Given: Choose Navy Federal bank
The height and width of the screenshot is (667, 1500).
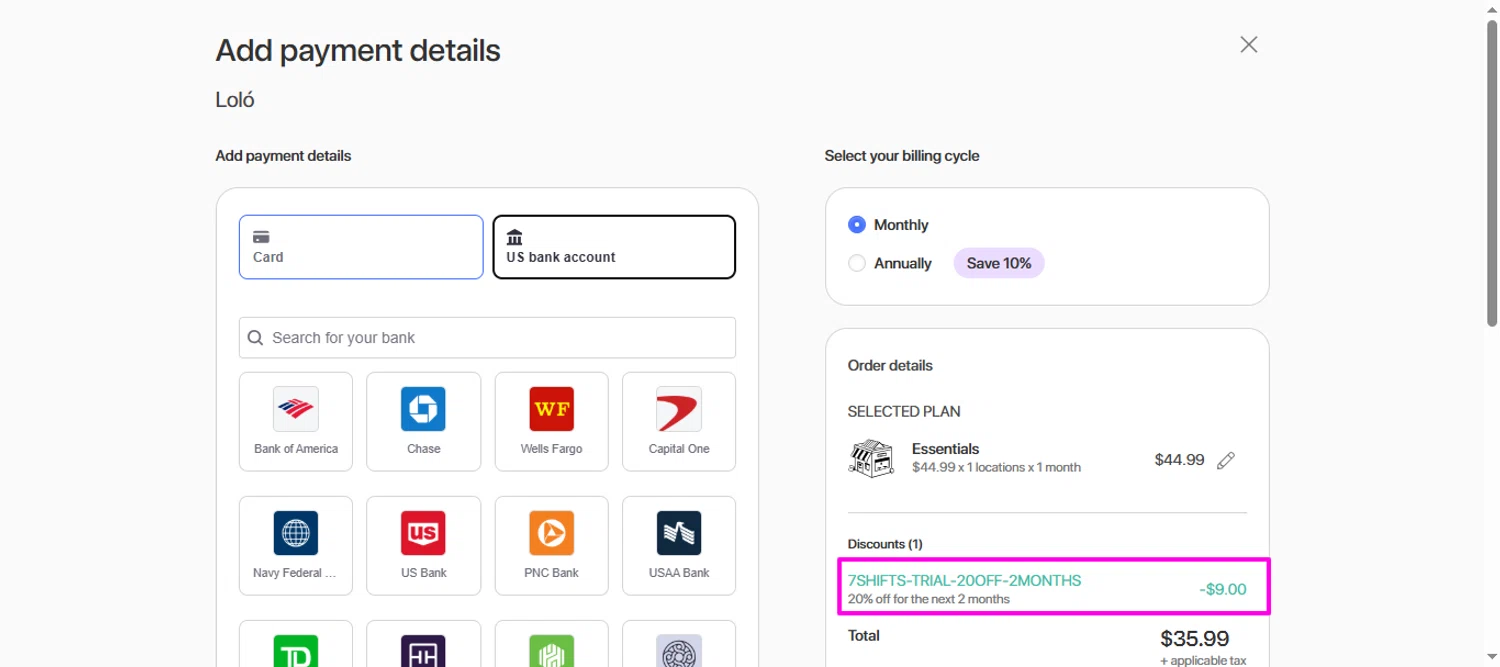Looking at the screenshot, I should tap(296, 546).
